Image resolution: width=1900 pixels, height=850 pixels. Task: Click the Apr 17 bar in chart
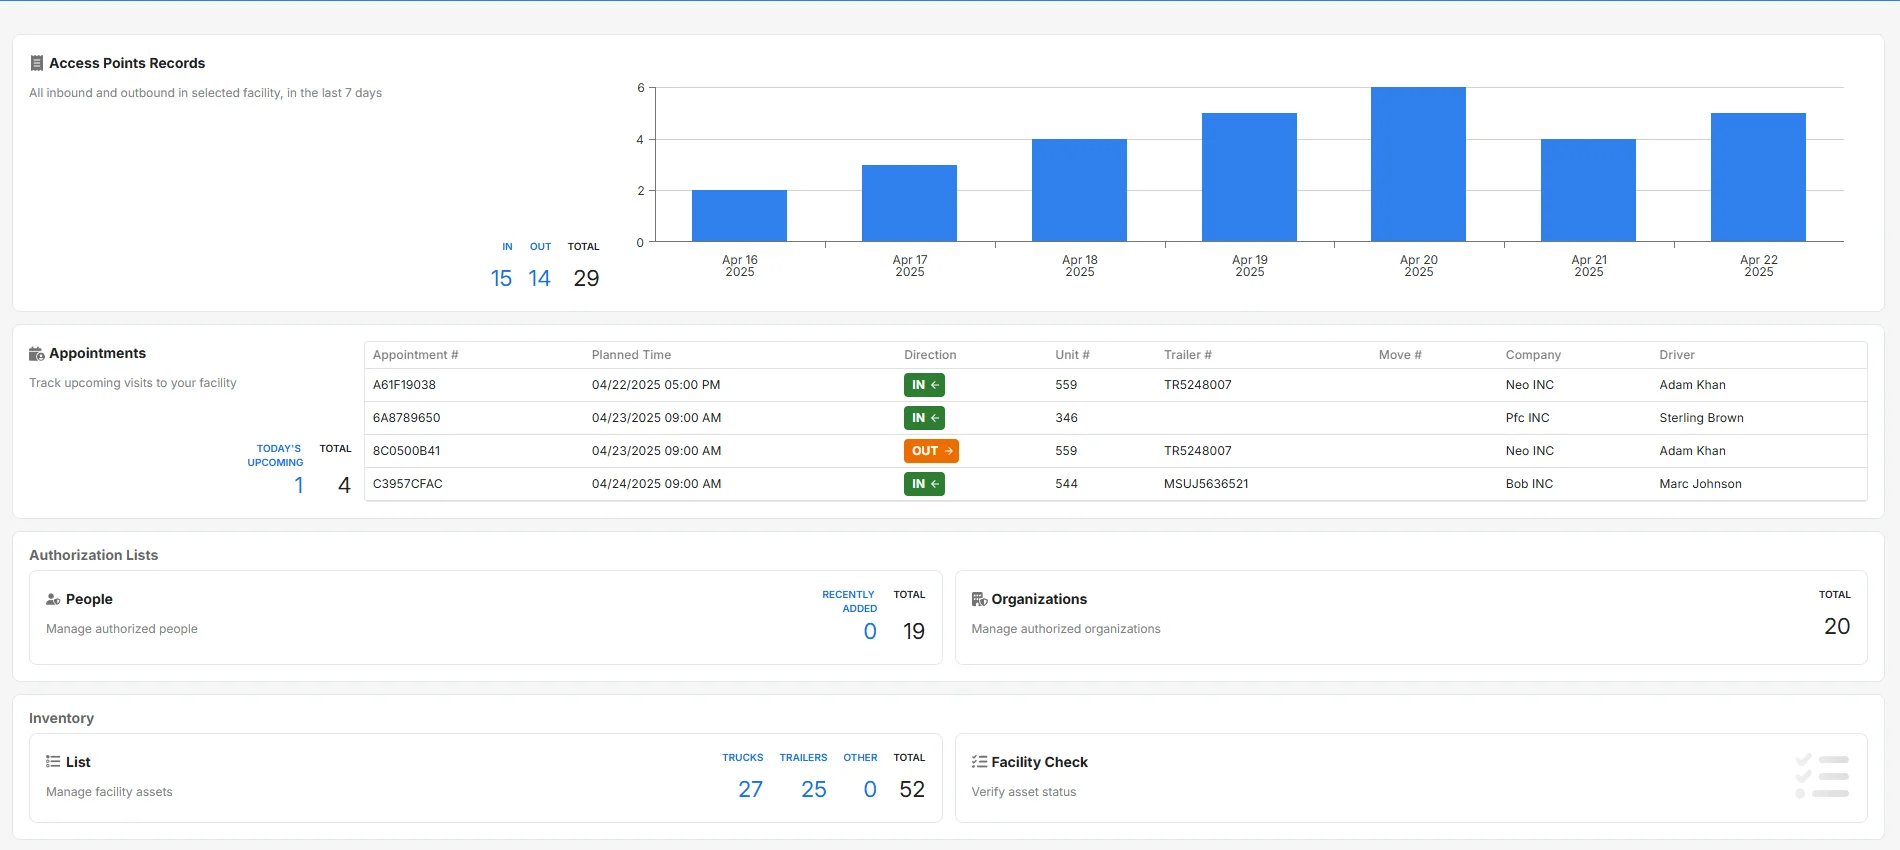pyautogui.click(x=909, y=203)
